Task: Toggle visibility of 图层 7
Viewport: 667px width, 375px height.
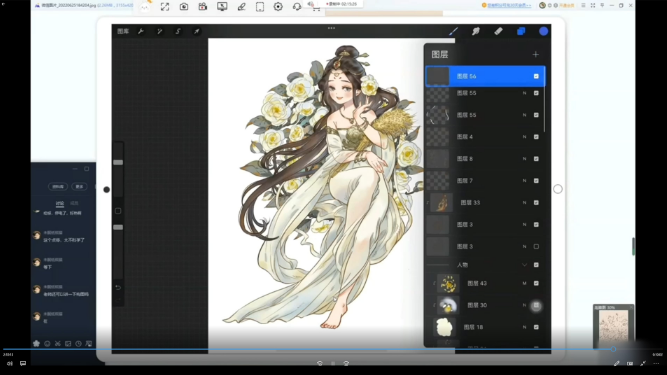Action: tap(536, 181)
